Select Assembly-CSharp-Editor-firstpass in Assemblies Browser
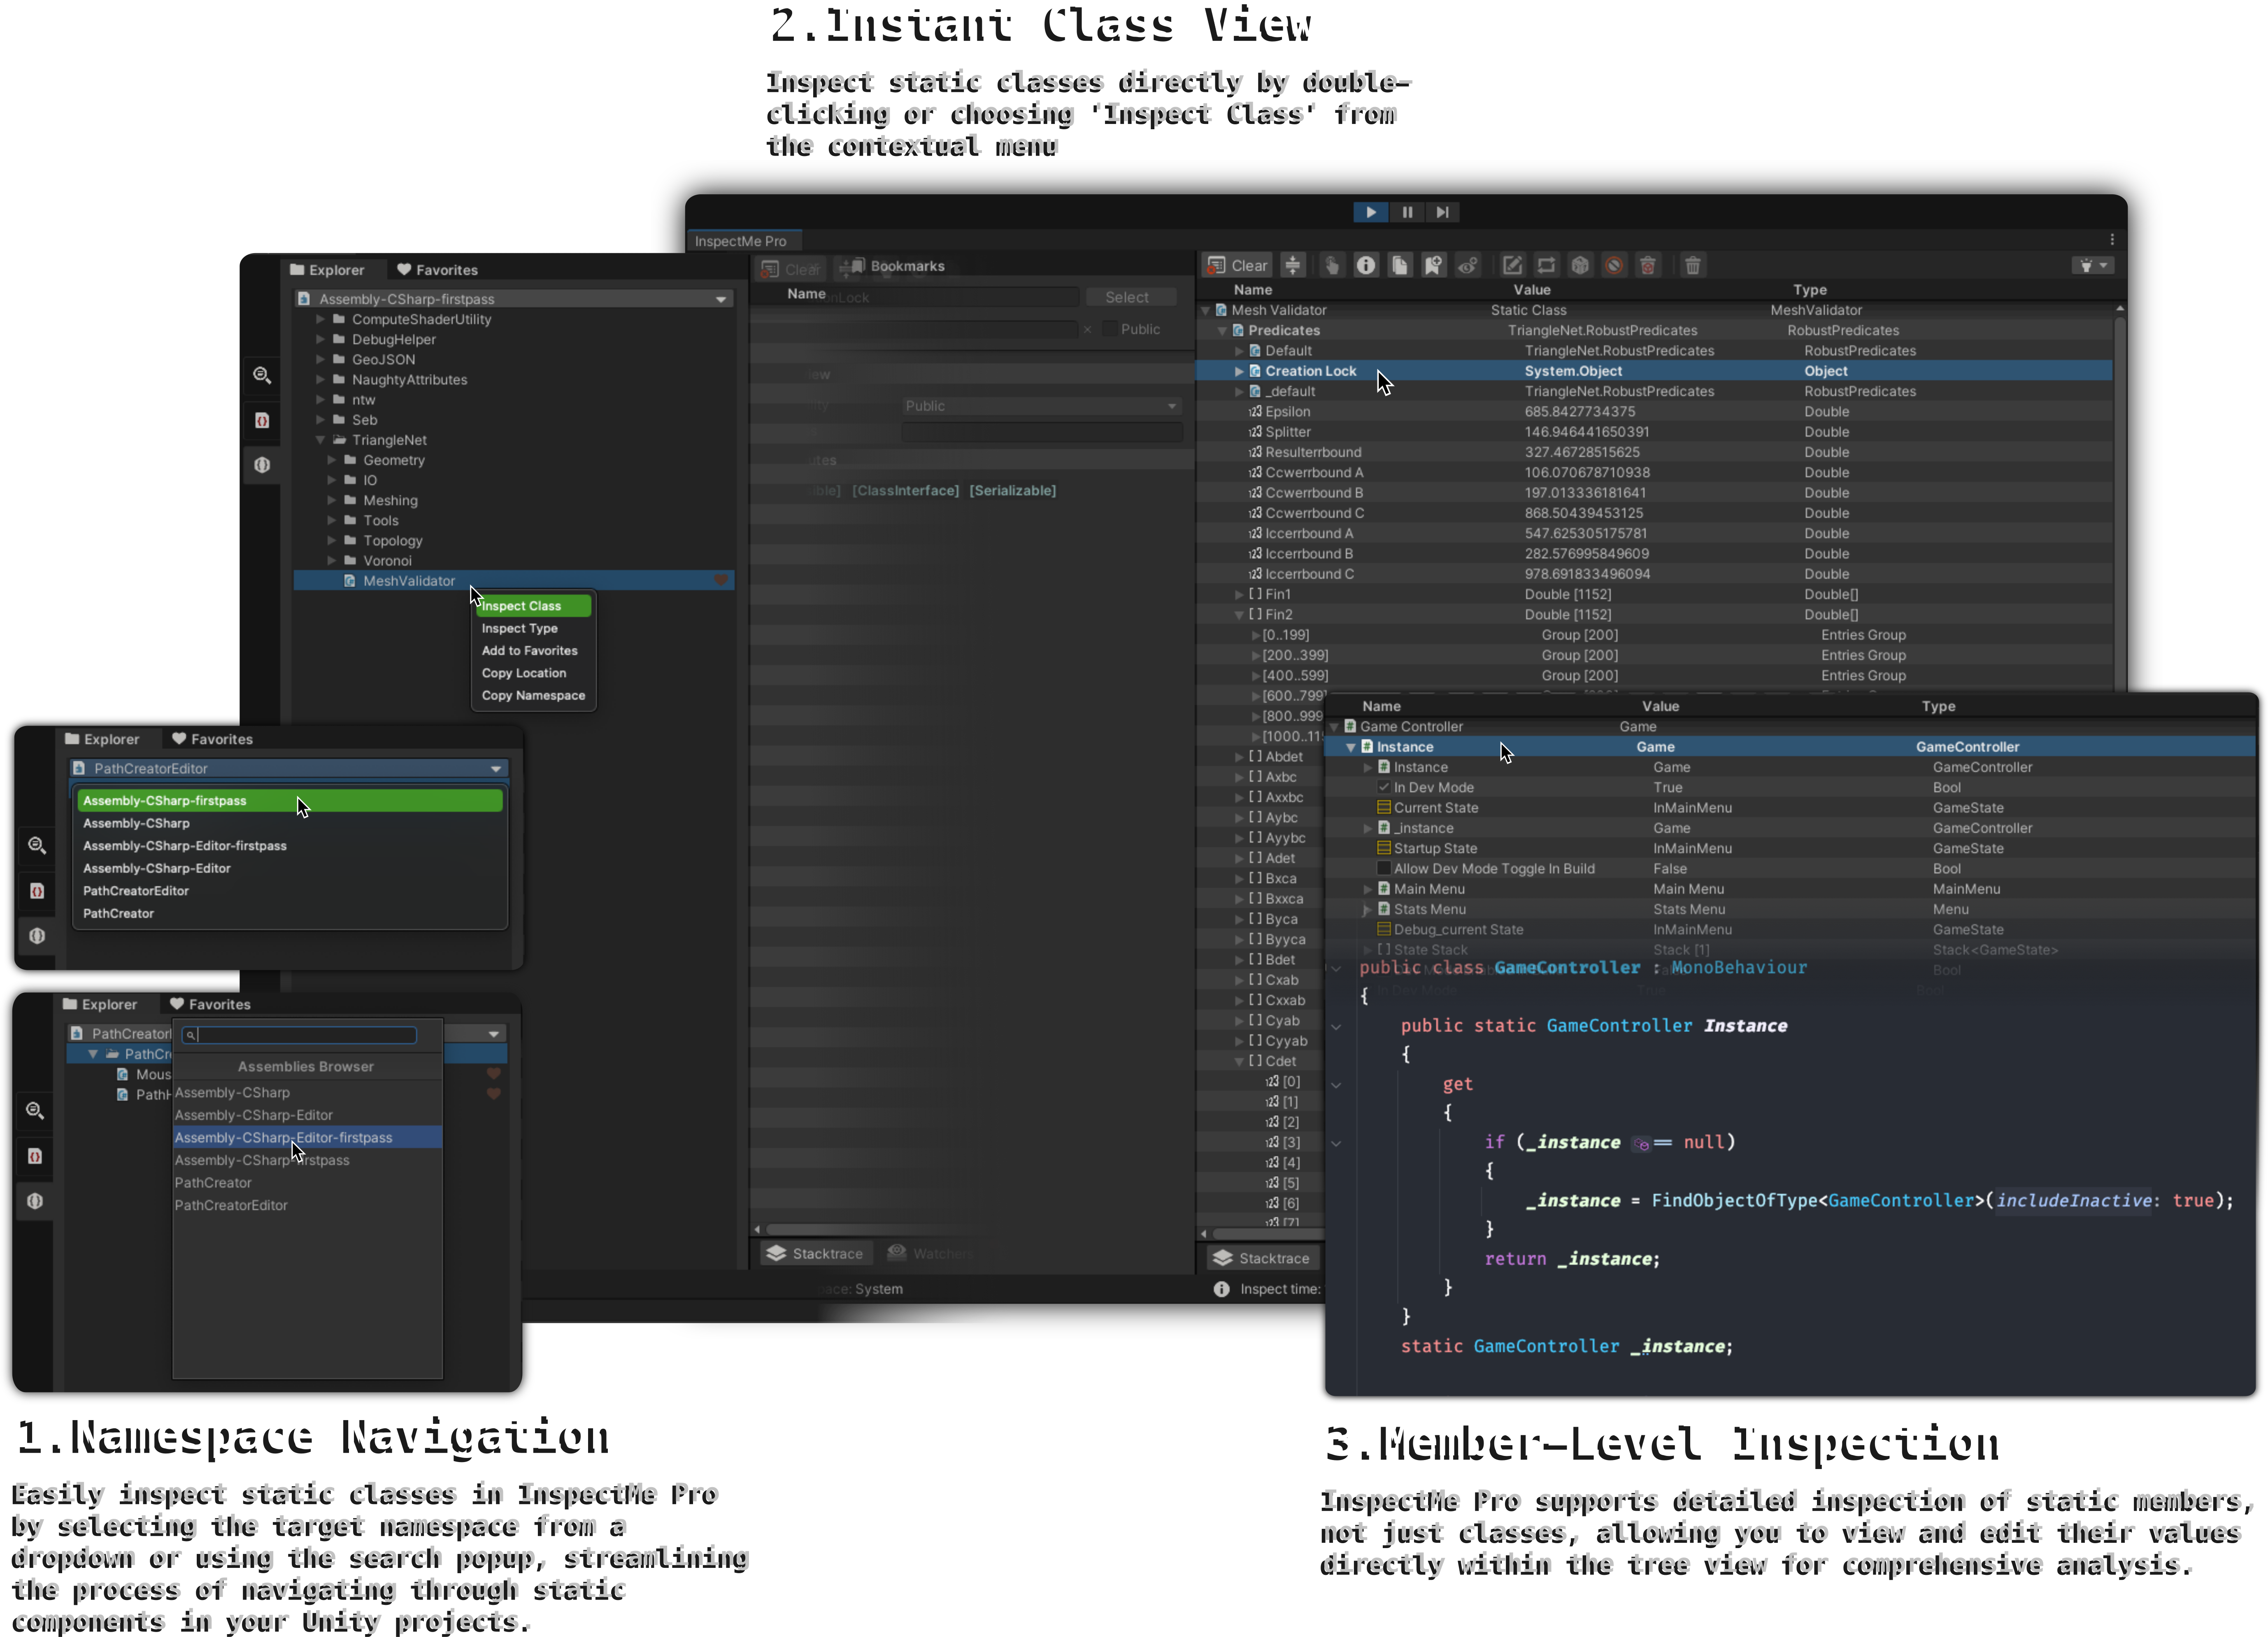 [307, 1138]
